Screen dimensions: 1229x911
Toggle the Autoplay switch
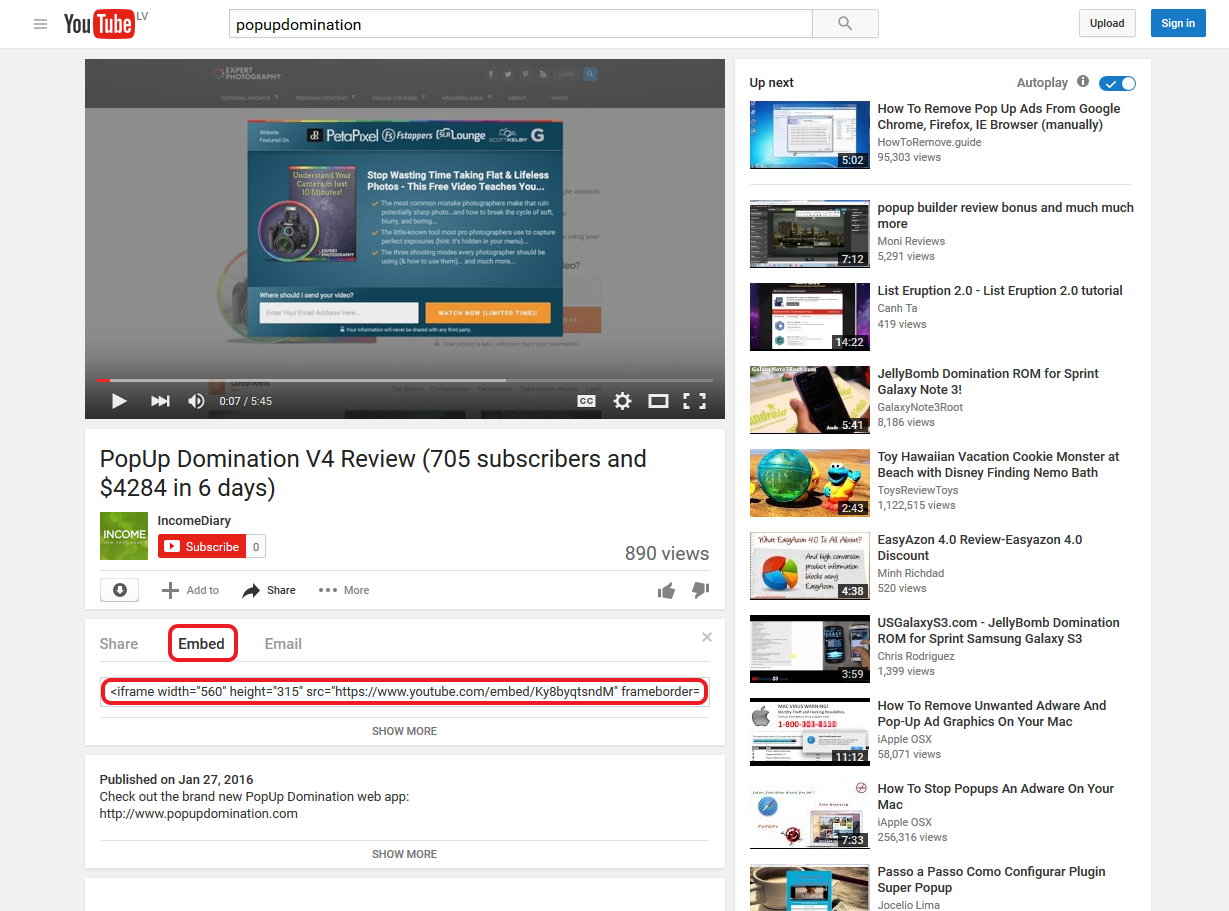1117,83
